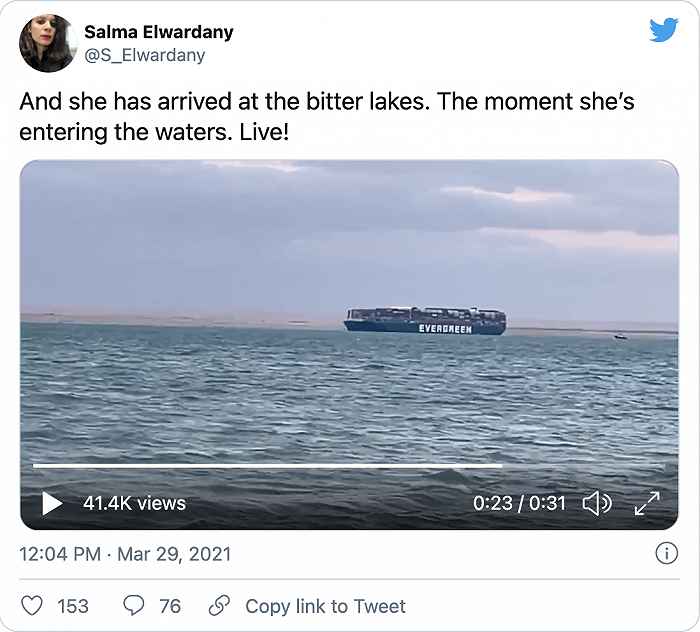This screenshot has width=700, height=632.
Task: Click the 41.4K views label
Action: click(x=134, y=503)
